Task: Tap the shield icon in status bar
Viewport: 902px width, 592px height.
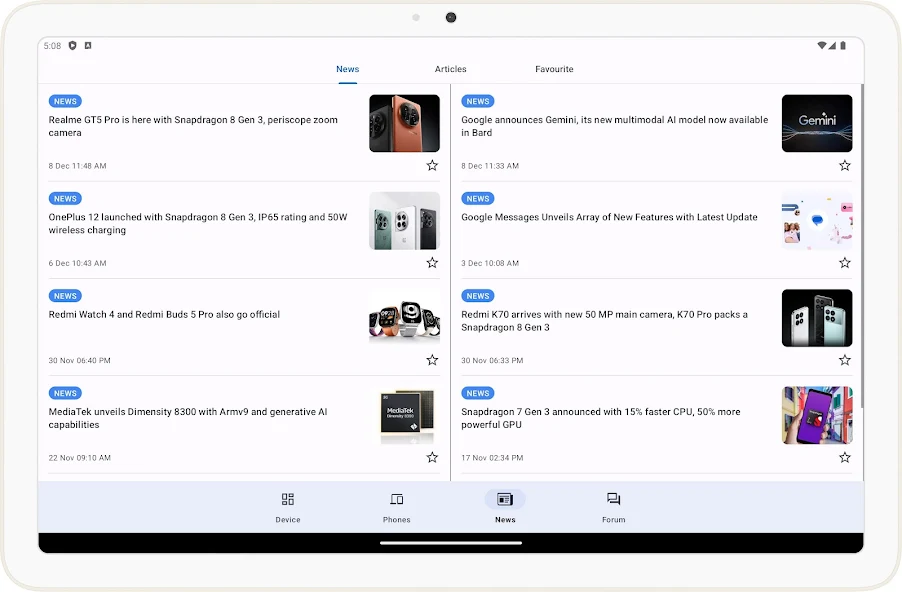Action: tap(72, 45)
